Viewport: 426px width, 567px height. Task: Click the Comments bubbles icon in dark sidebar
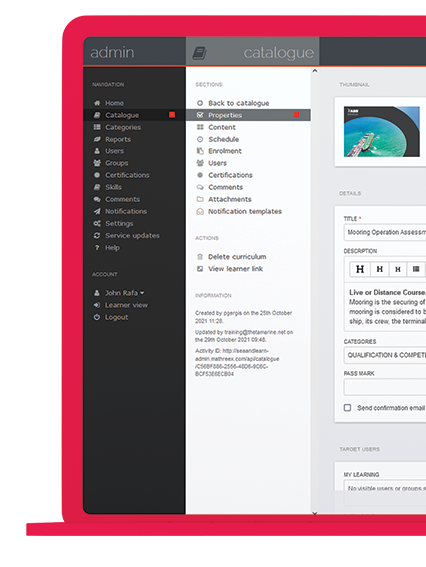pyautogui.click(x=97, y=199)
